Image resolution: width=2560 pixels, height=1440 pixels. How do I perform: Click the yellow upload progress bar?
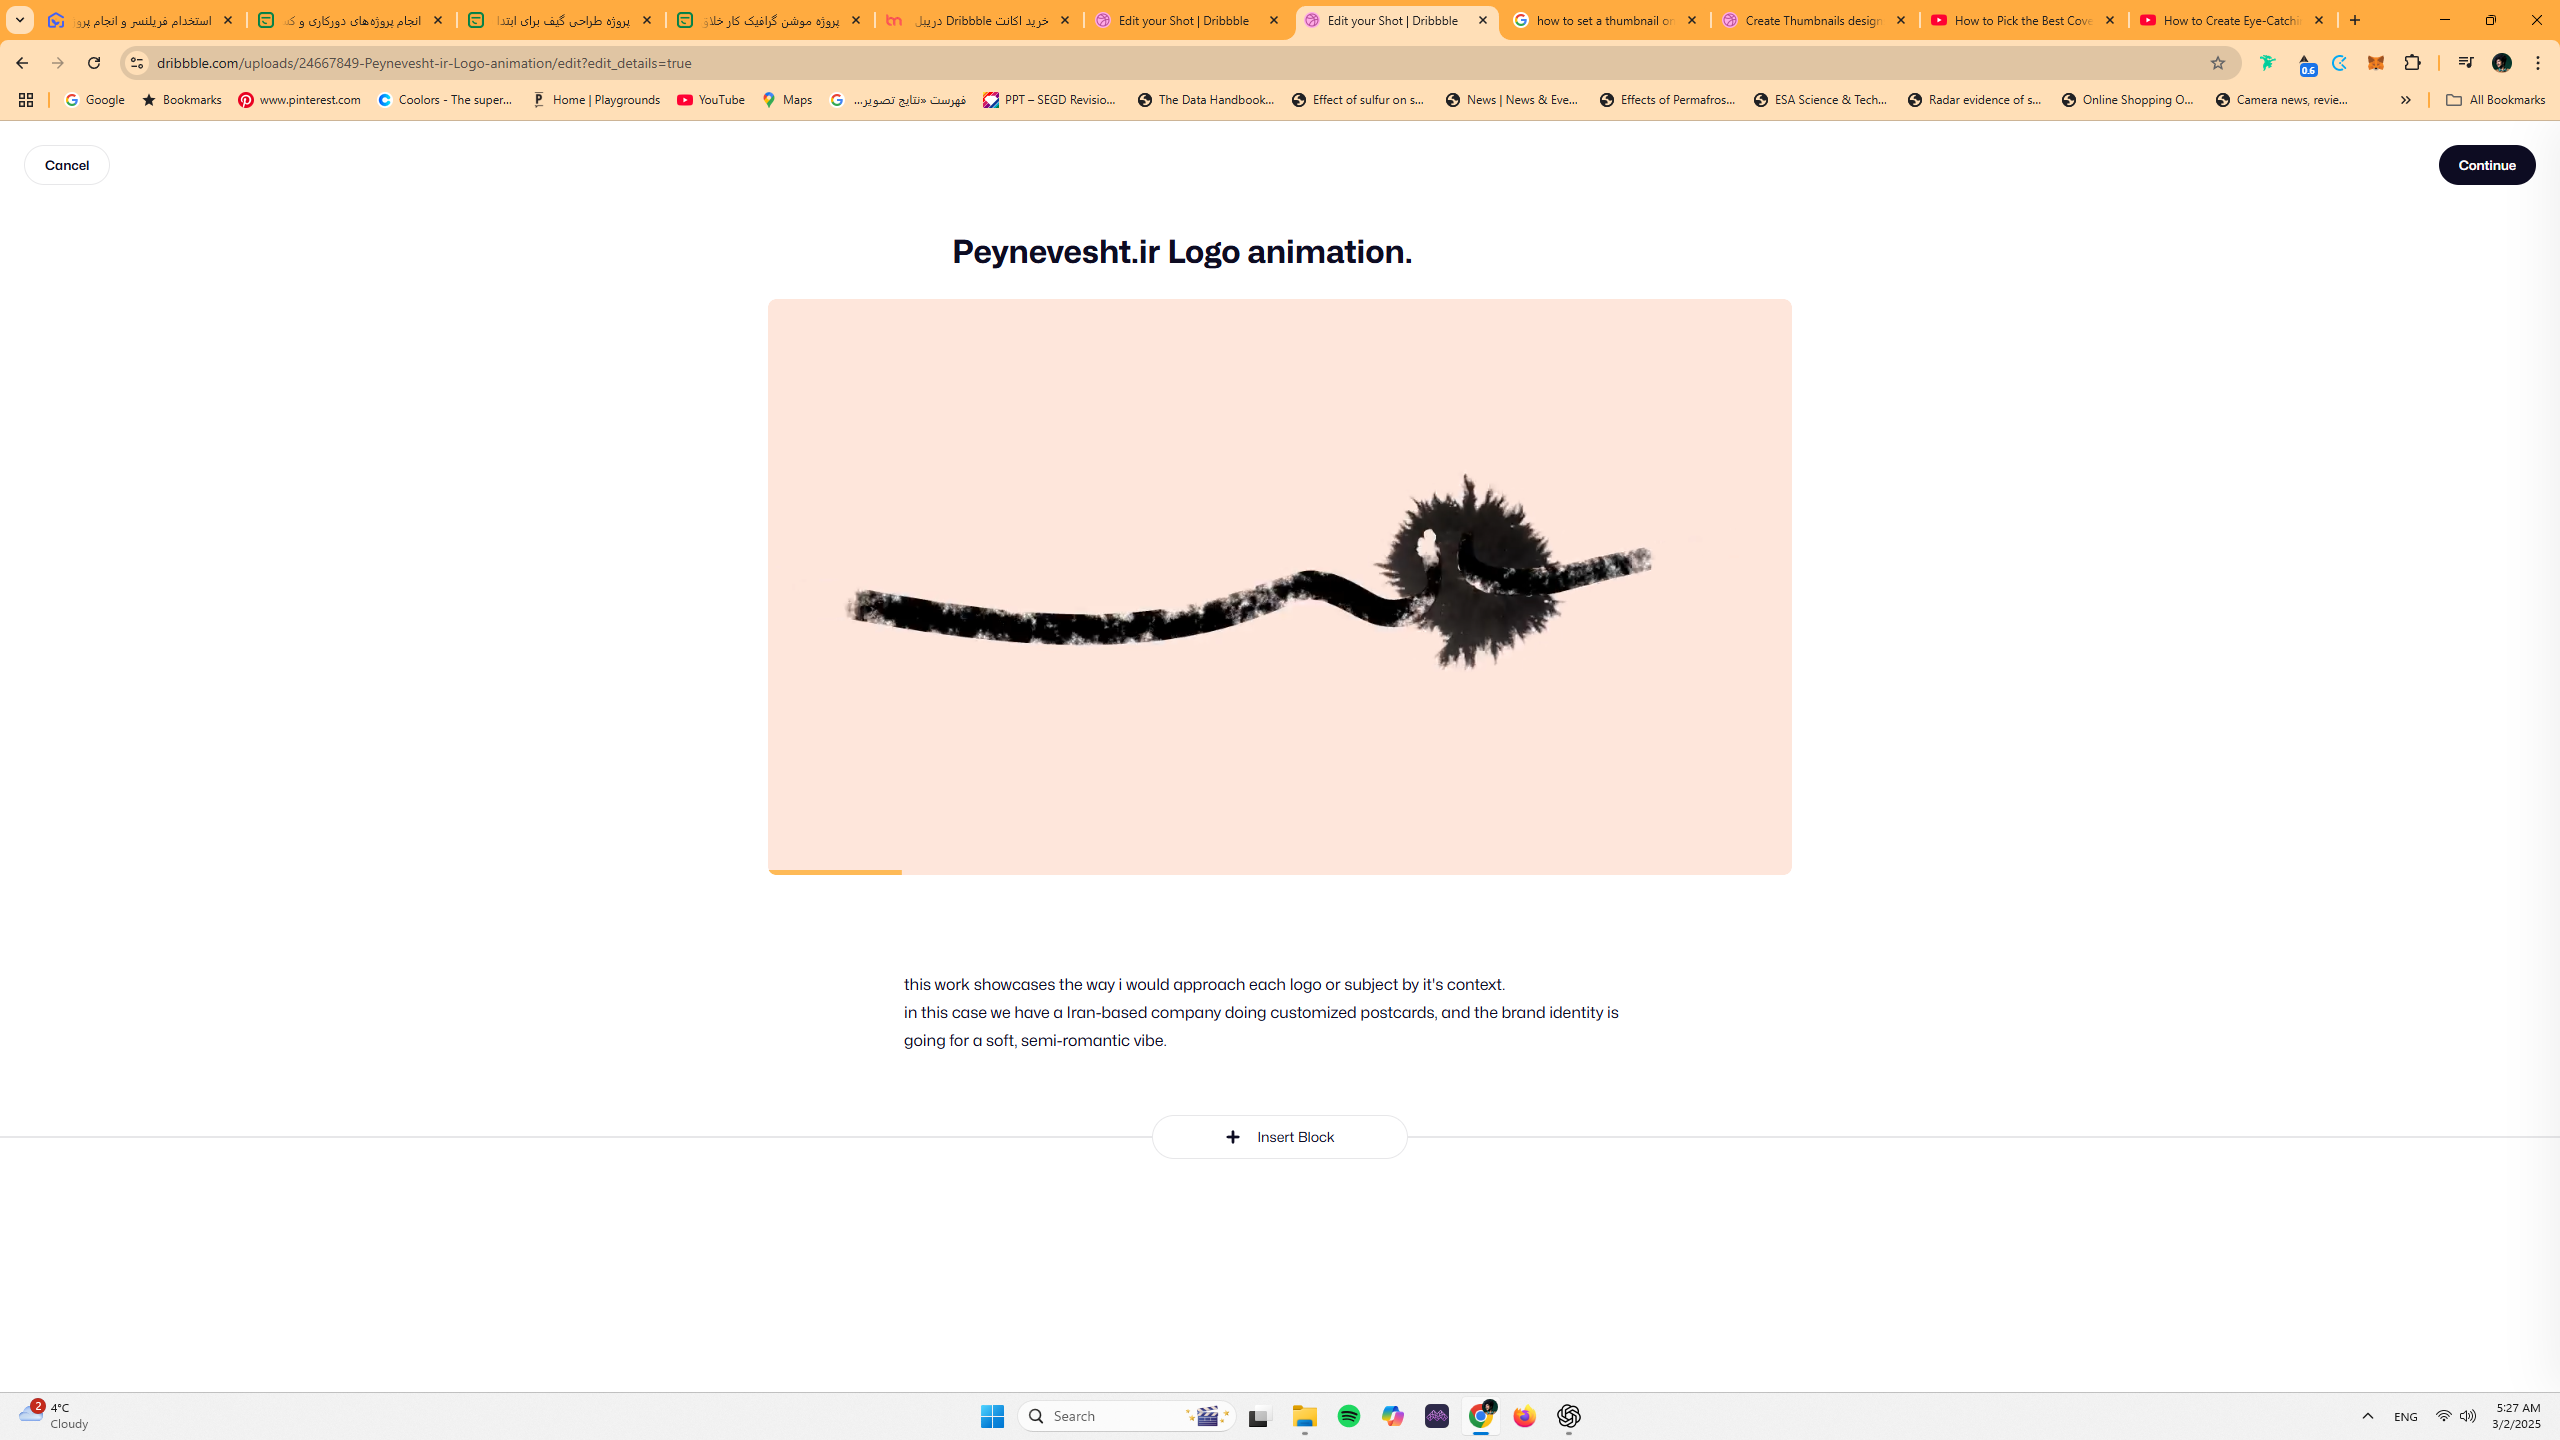833,871
